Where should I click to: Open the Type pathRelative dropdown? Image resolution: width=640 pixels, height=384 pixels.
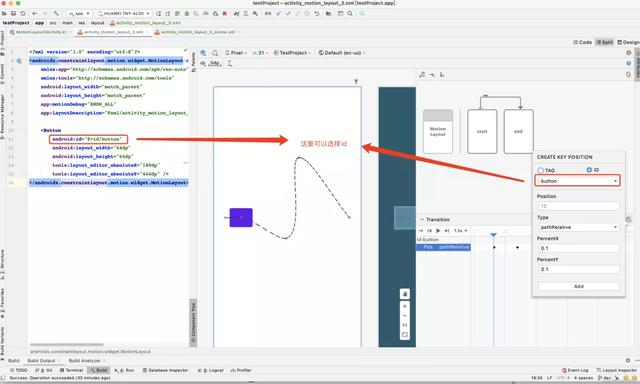[x=578, y=227]
